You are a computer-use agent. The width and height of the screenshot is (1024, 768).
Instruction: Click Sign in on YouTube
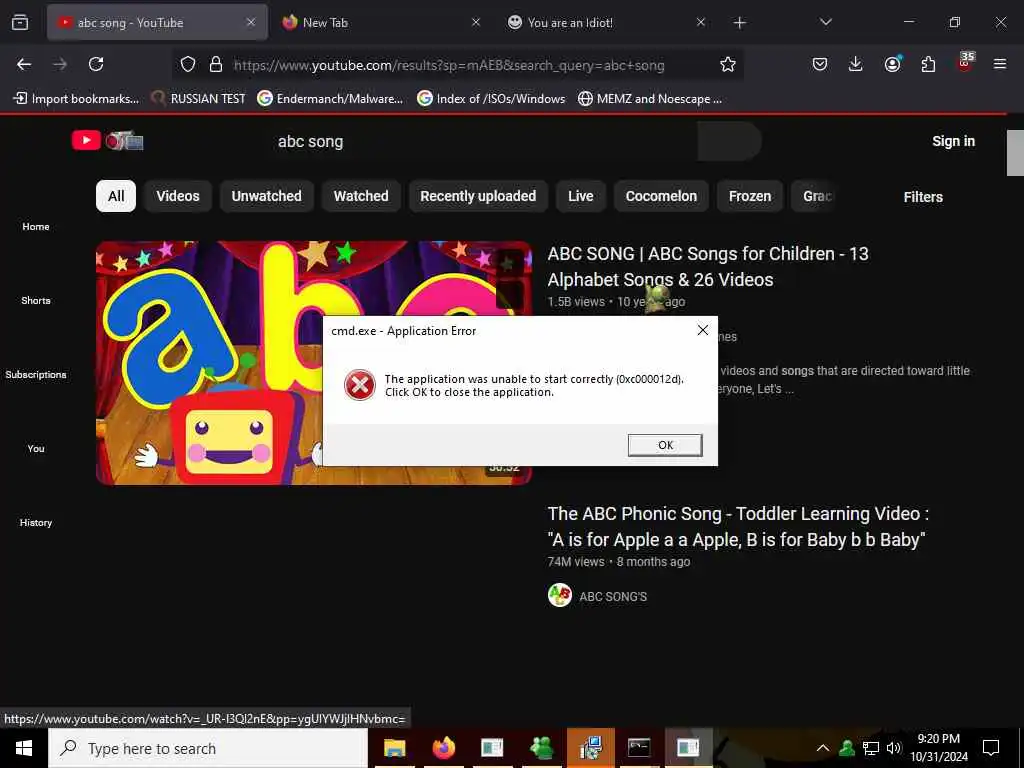pos(953,141)
